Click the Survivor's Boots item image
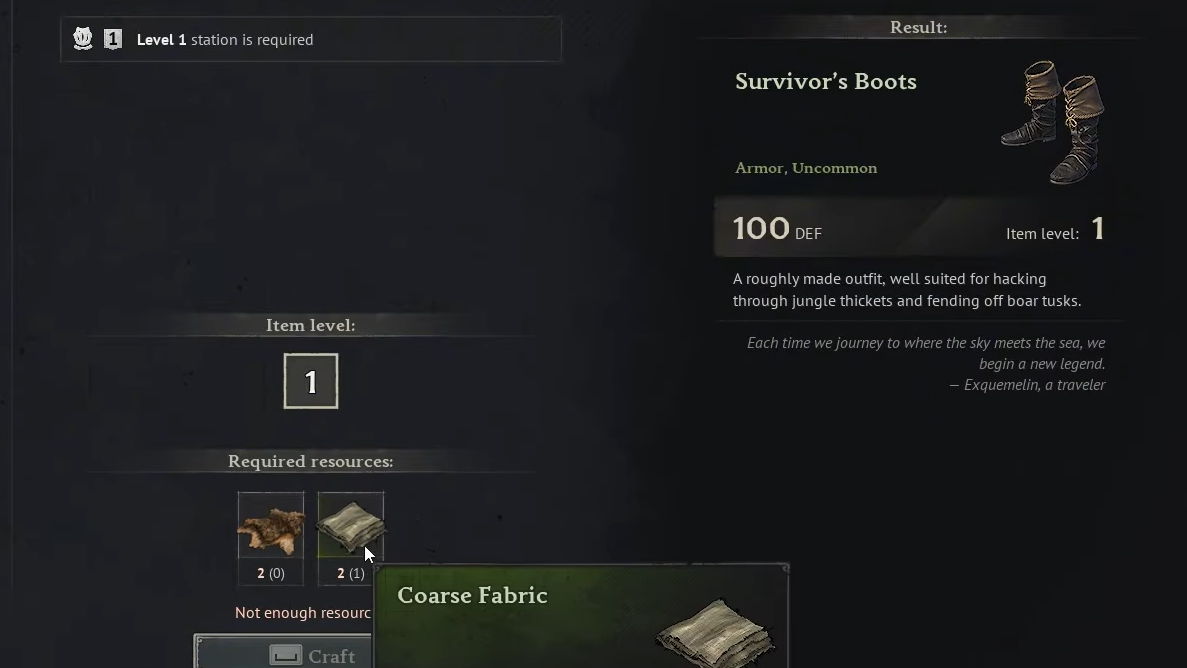The image size is (1187, 668). 1053,122
